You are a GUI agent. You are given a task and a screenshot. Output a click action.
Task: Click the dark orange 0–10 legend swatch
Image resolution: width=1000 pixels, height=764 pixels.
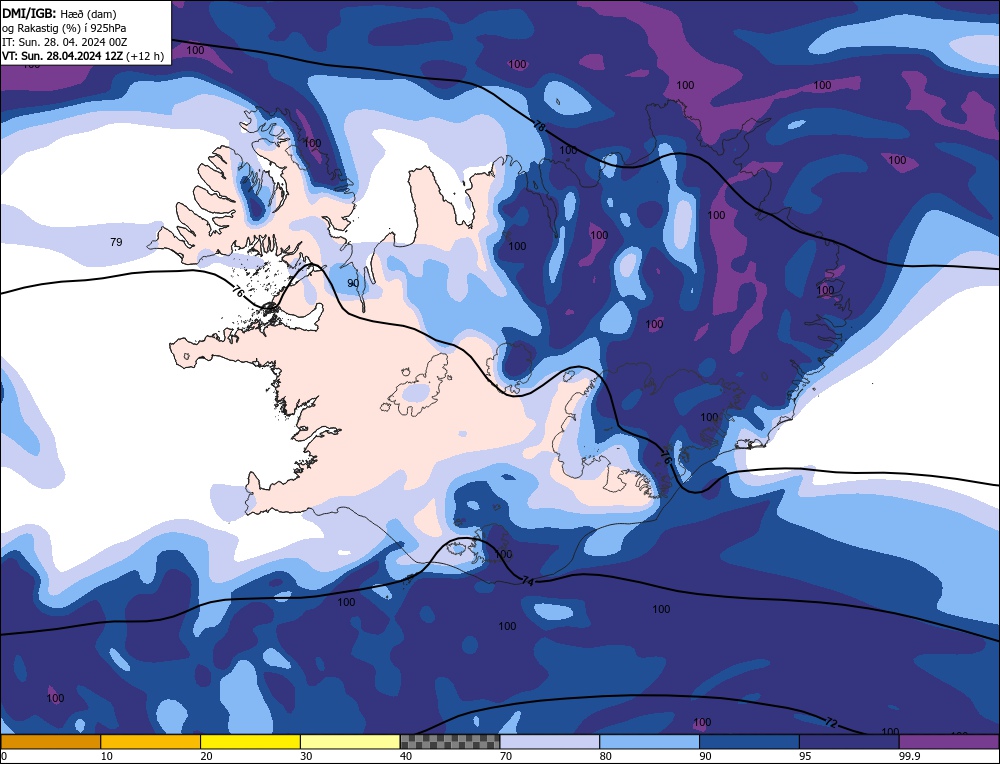point(50,741)
